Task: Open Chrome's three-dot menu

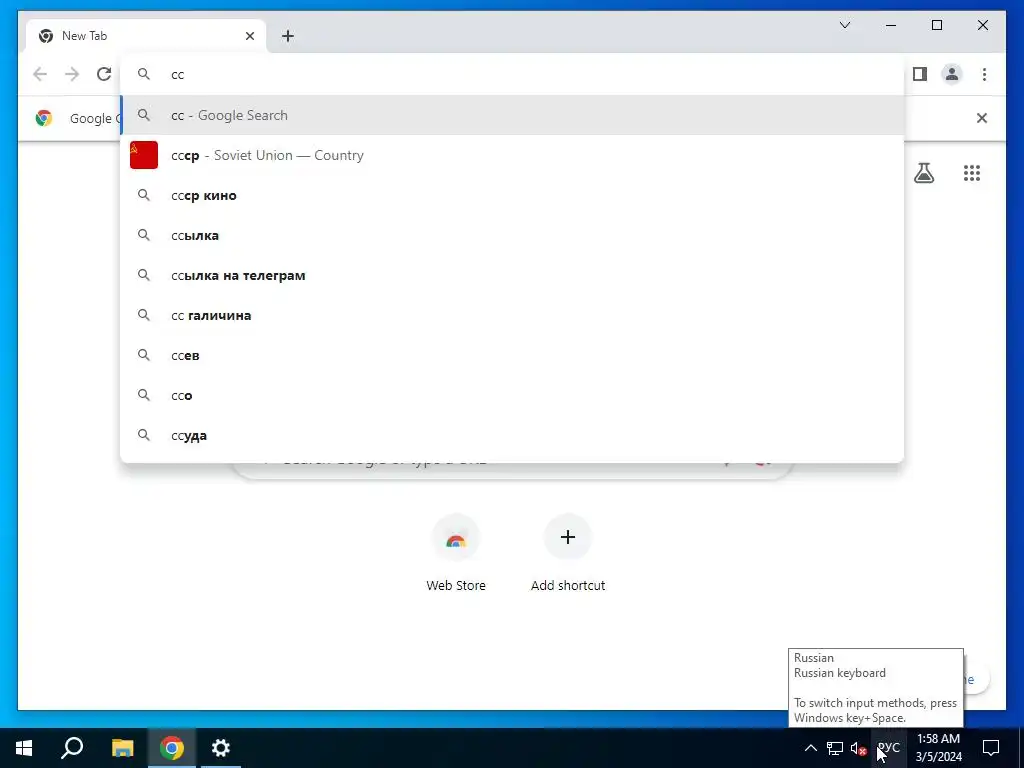Action: 984,74
